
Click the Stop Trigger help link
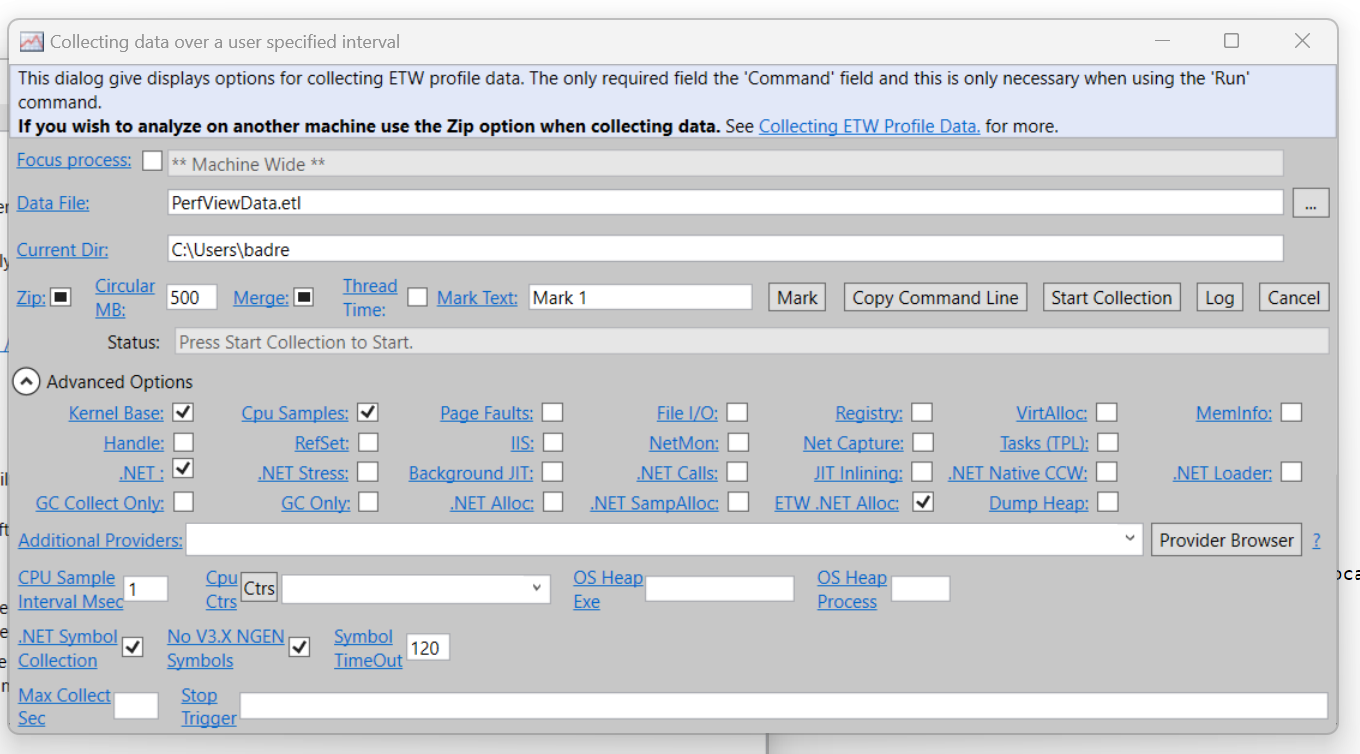(209, 706)
